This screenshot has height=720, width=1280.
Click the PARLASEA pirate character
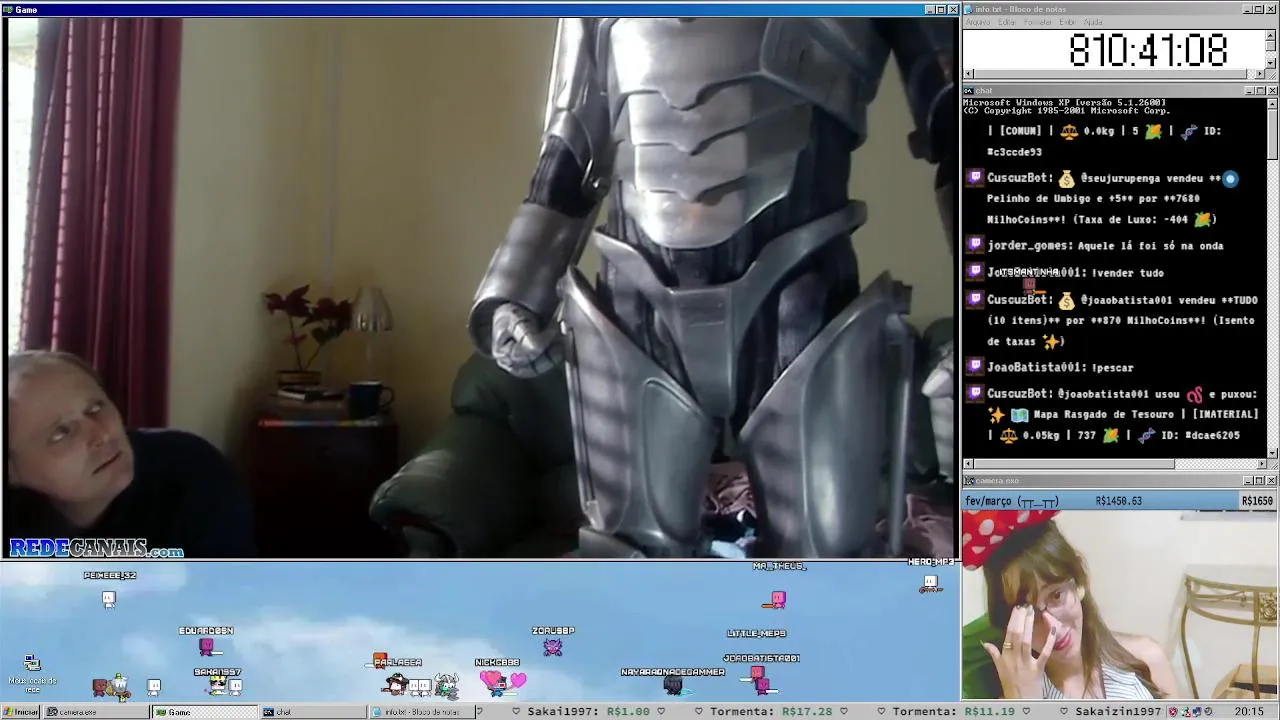(397, 682)
